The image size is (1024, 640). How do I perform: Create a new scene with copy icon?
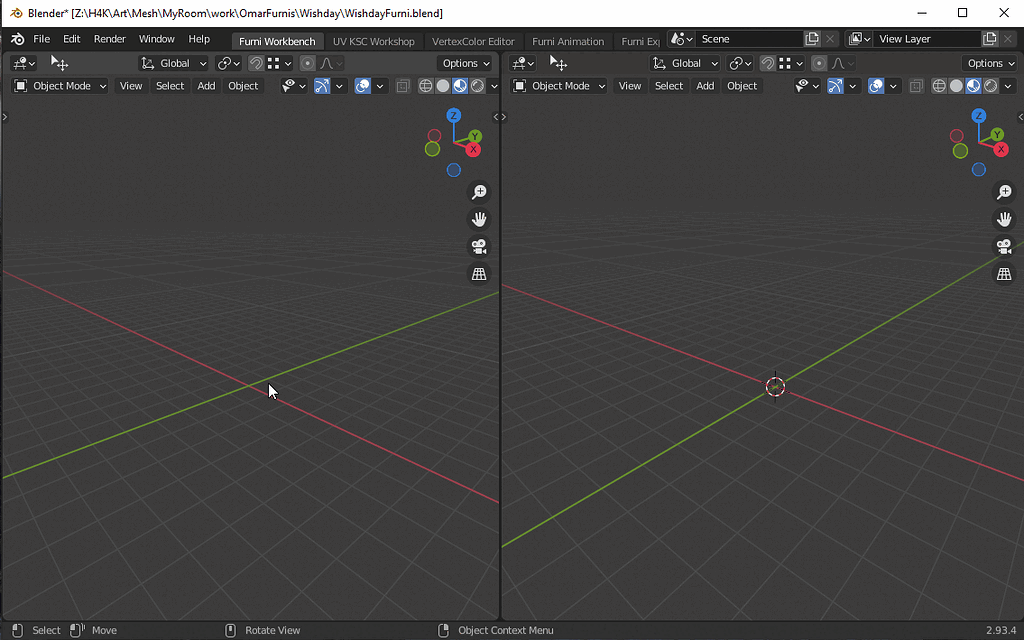point(812,39)
